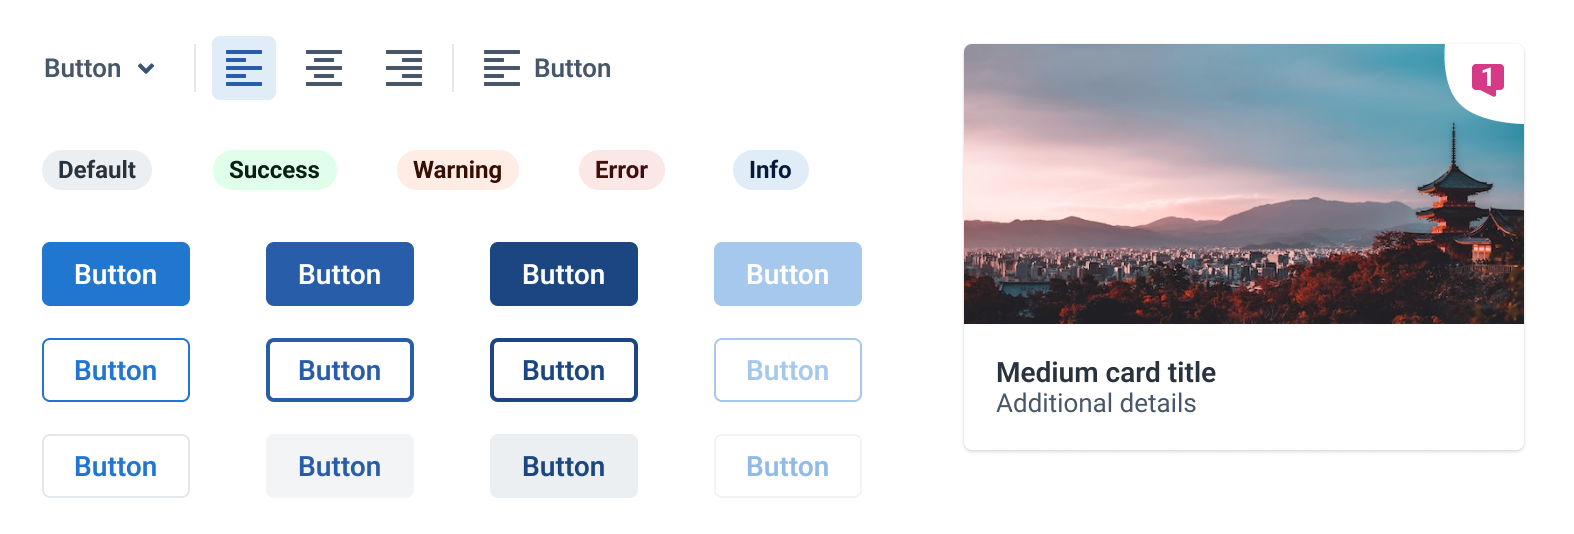
Task: Select the Error tag
Action: click(x=621, y=170)
